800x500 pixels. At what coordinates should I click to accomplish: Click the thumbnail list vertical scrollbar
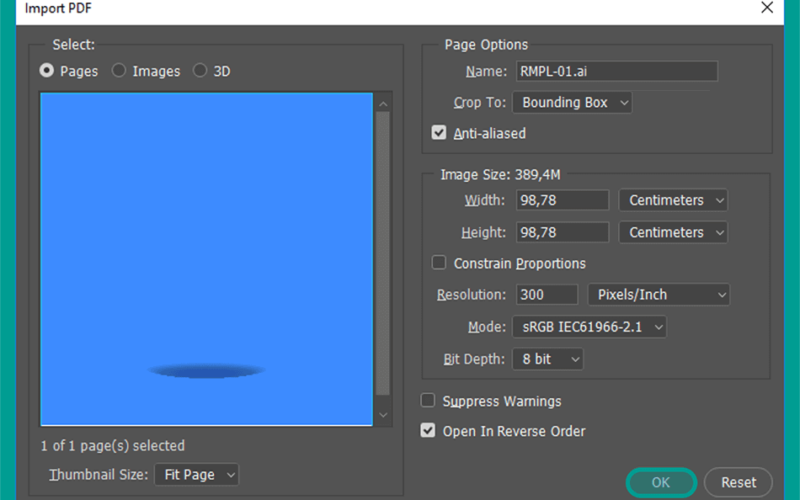tap(383, 253)
